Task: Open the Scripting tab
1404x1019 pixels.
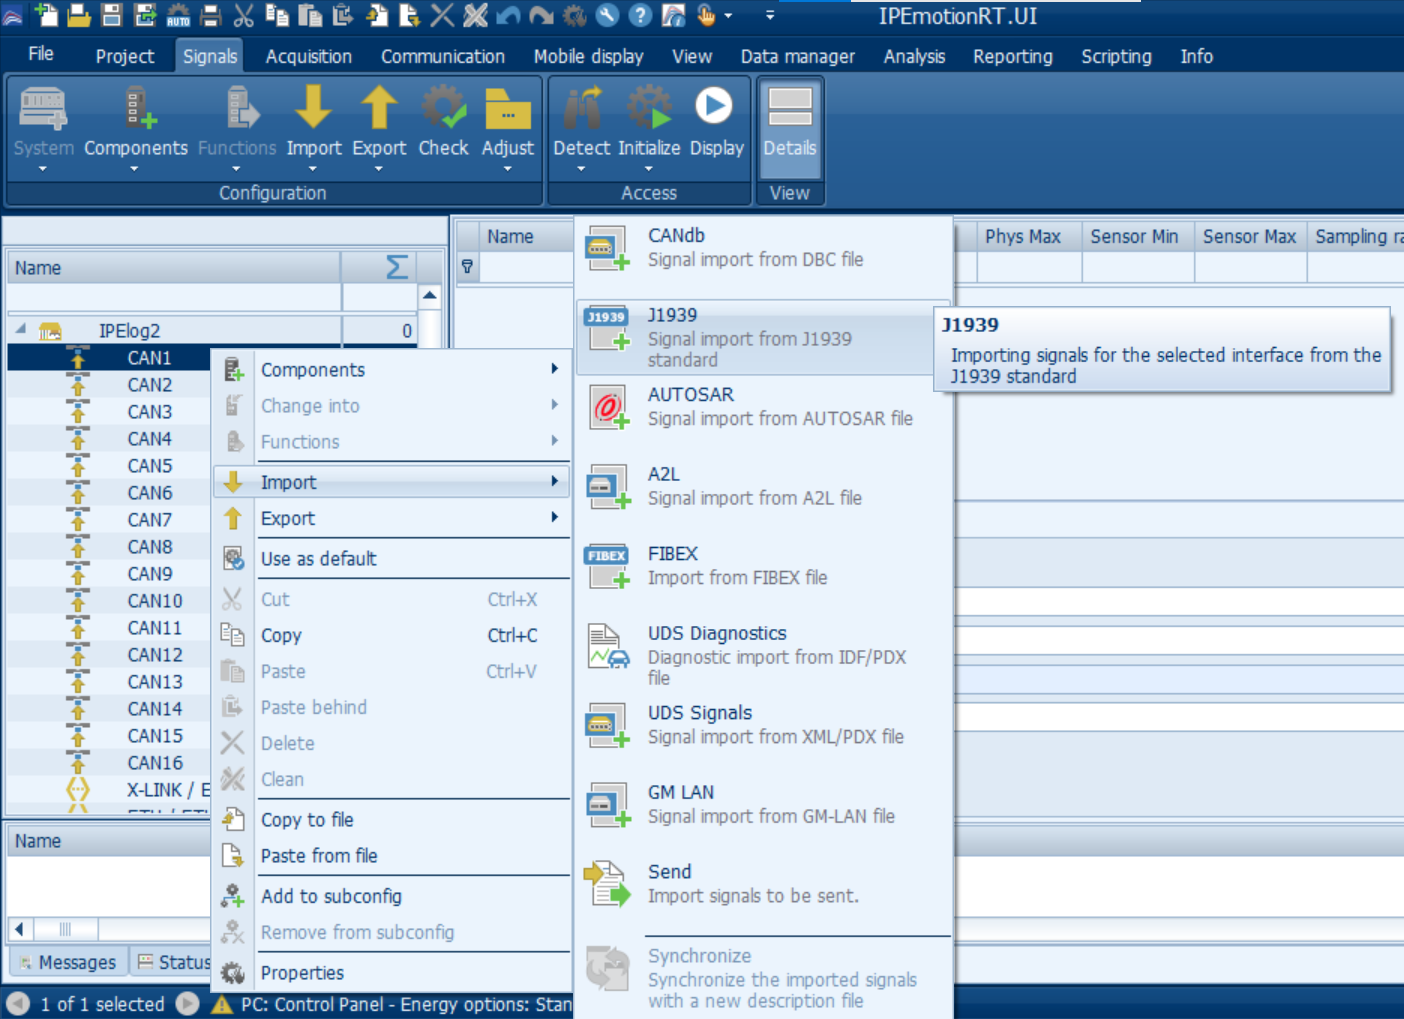Action: coord(1116,56)
